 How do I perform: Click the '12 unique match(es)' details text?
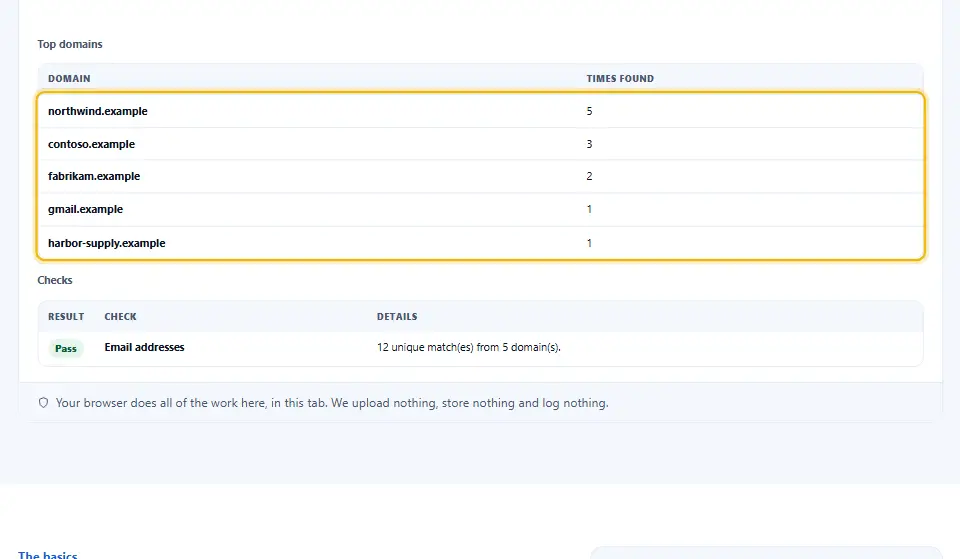(468, 347)
